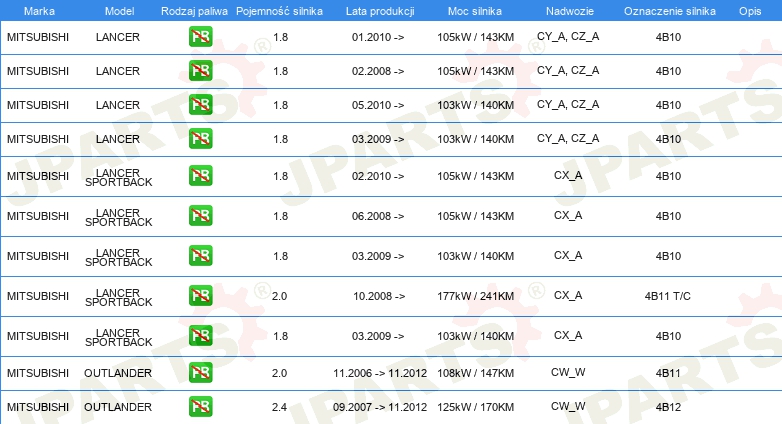Image resolution: width=782 pixels, height=424 pixels.
Task: Click 'MITSUBISHI' in the Outlander 2.4 row
Action: [38, 407]
